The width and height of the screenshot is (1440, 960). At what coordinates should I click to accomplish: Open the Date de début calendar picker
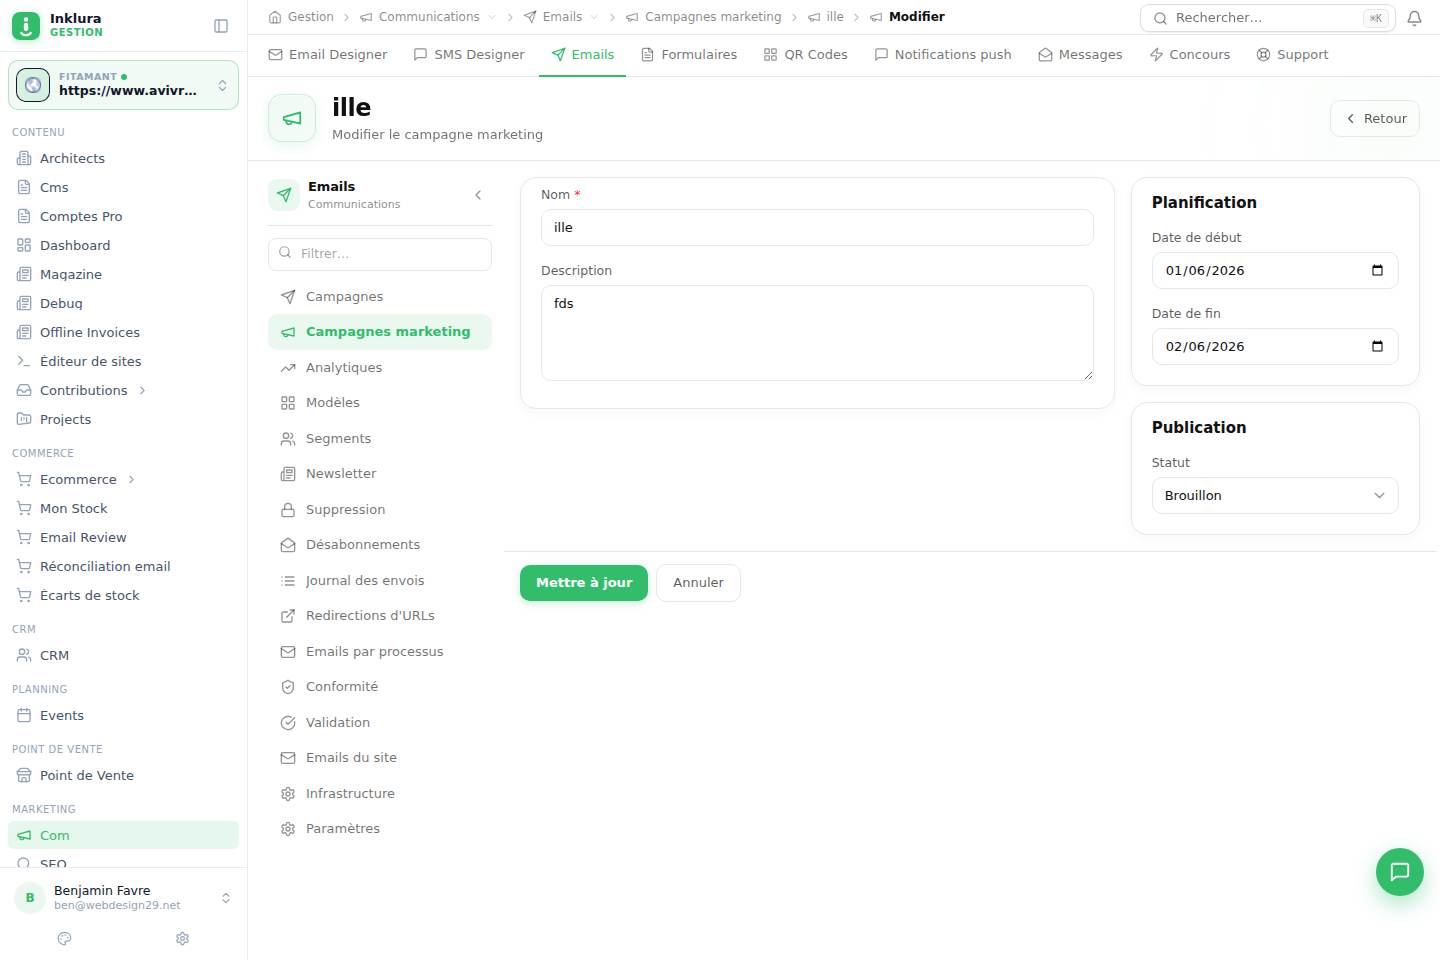(x=1377, y=270)
